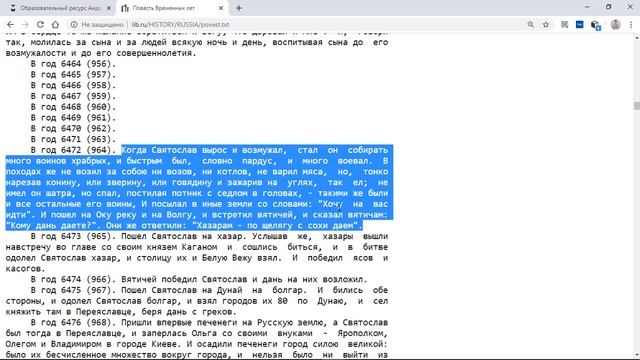Click the text 'В год 6472 (964).'
The width and height of the screenshot is (640, 360).
coord(73,150)
